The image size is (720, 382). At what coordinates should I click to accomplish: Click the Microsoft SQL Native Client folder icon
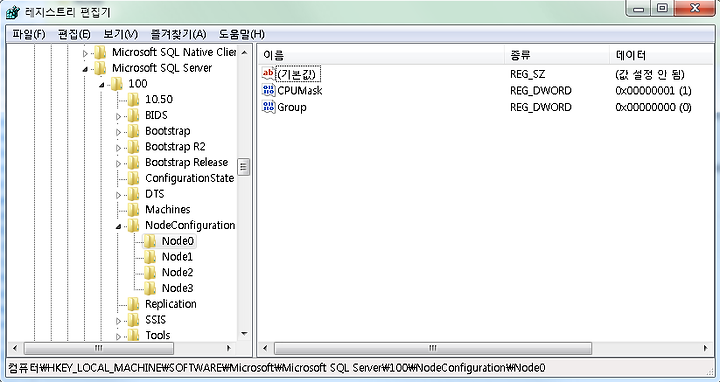coord(100,52)
